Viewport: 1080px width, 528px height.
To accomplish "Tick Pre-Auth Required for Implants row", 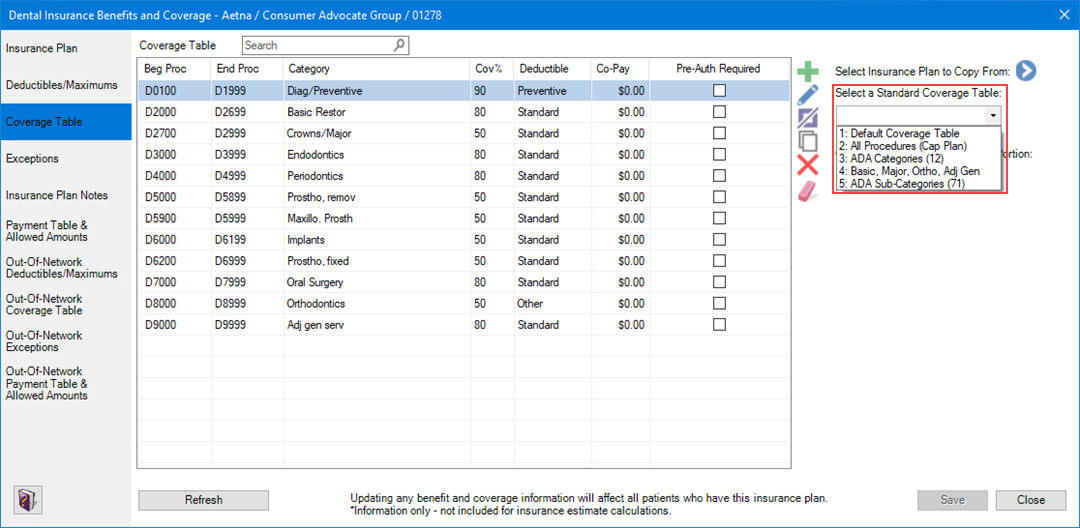I will click(x=719, y=240).
